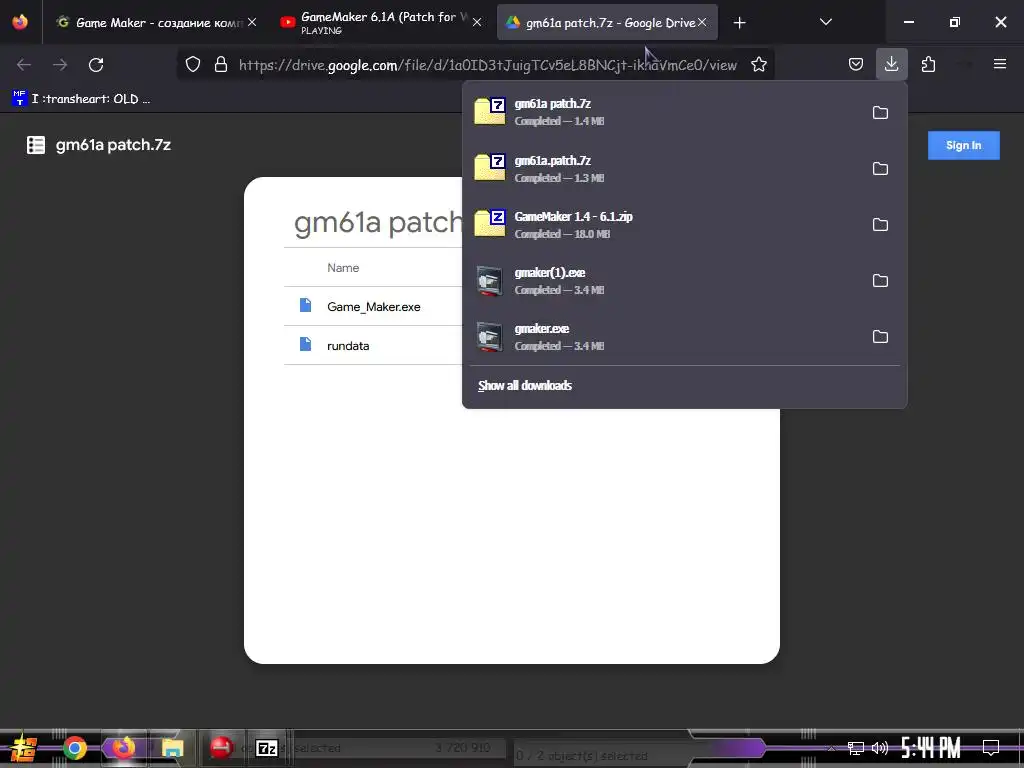
Task: Switch to Firefox in taskbar
Action: [123, 748]
